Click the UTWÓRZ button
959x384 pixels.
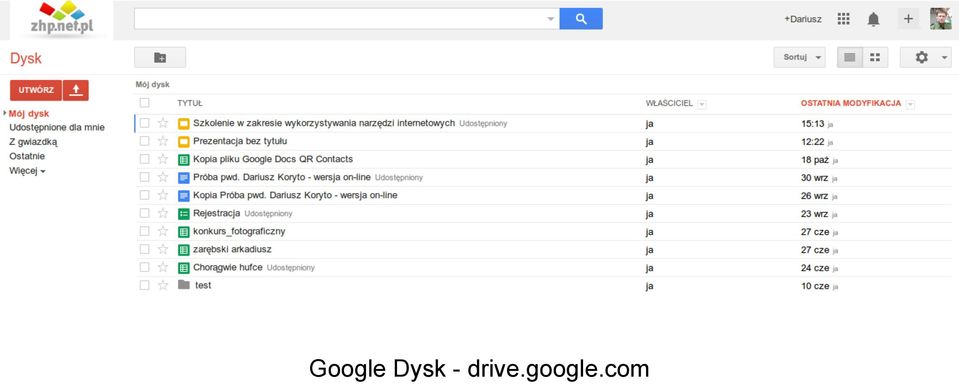click(36, 90)
